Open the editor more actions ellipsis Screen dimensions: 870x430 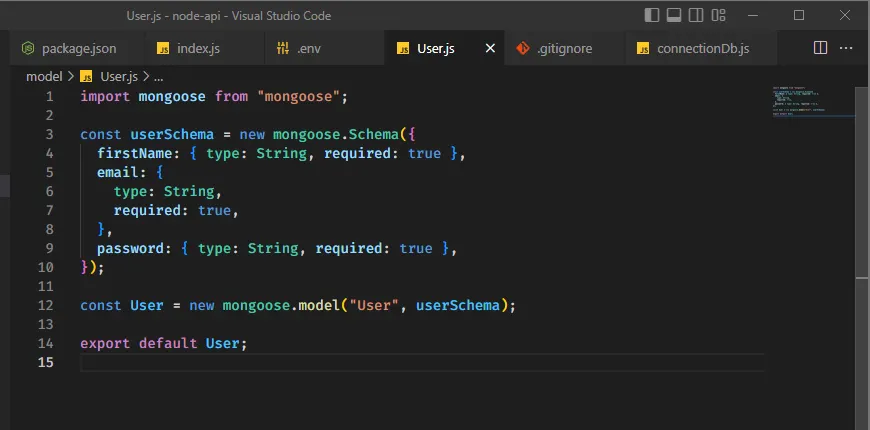[x=846, y=48]
